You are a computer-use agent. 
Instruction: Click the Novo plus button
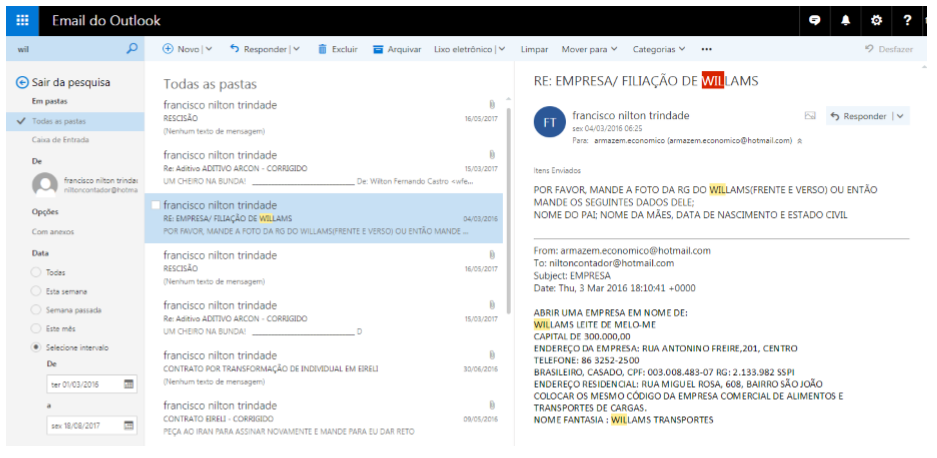coord(181,49)
